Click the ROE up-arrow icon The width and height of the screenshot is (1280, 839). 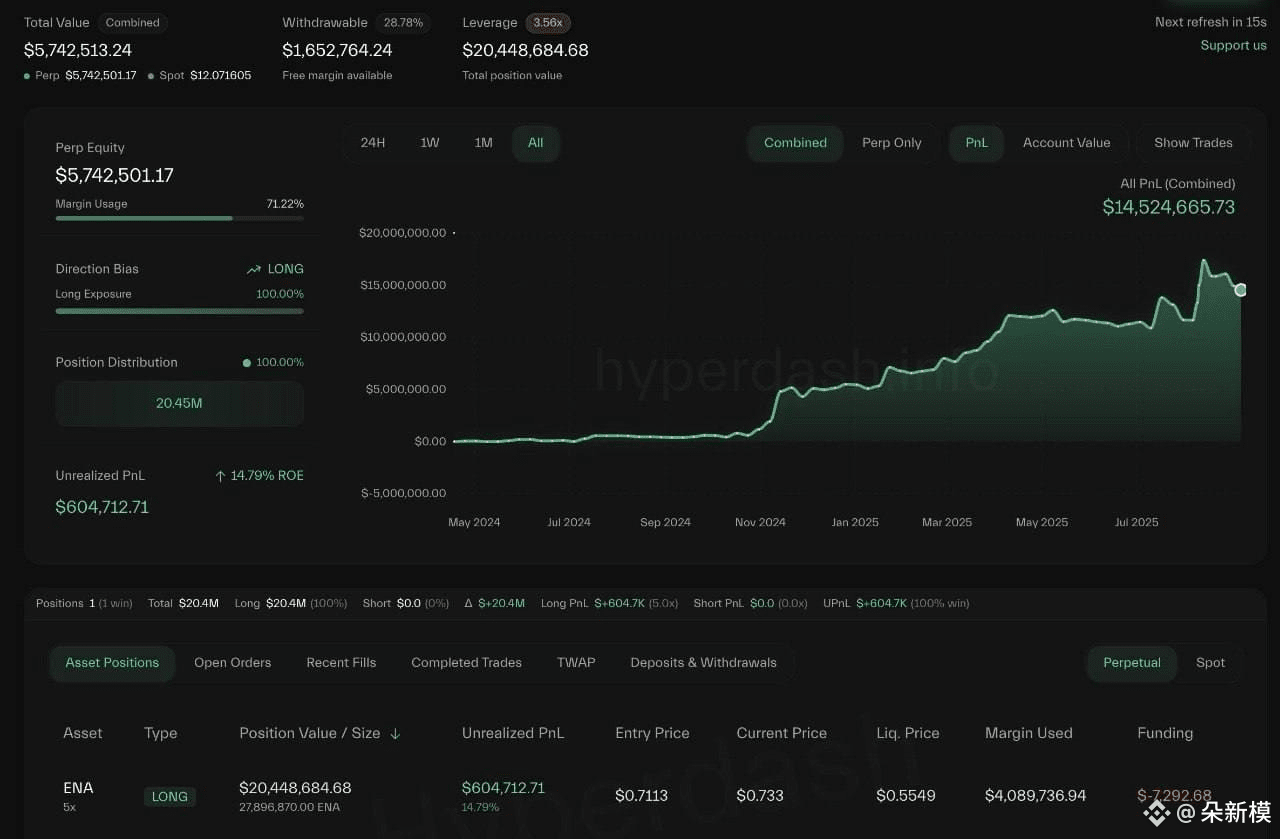[x=220, y=476]
